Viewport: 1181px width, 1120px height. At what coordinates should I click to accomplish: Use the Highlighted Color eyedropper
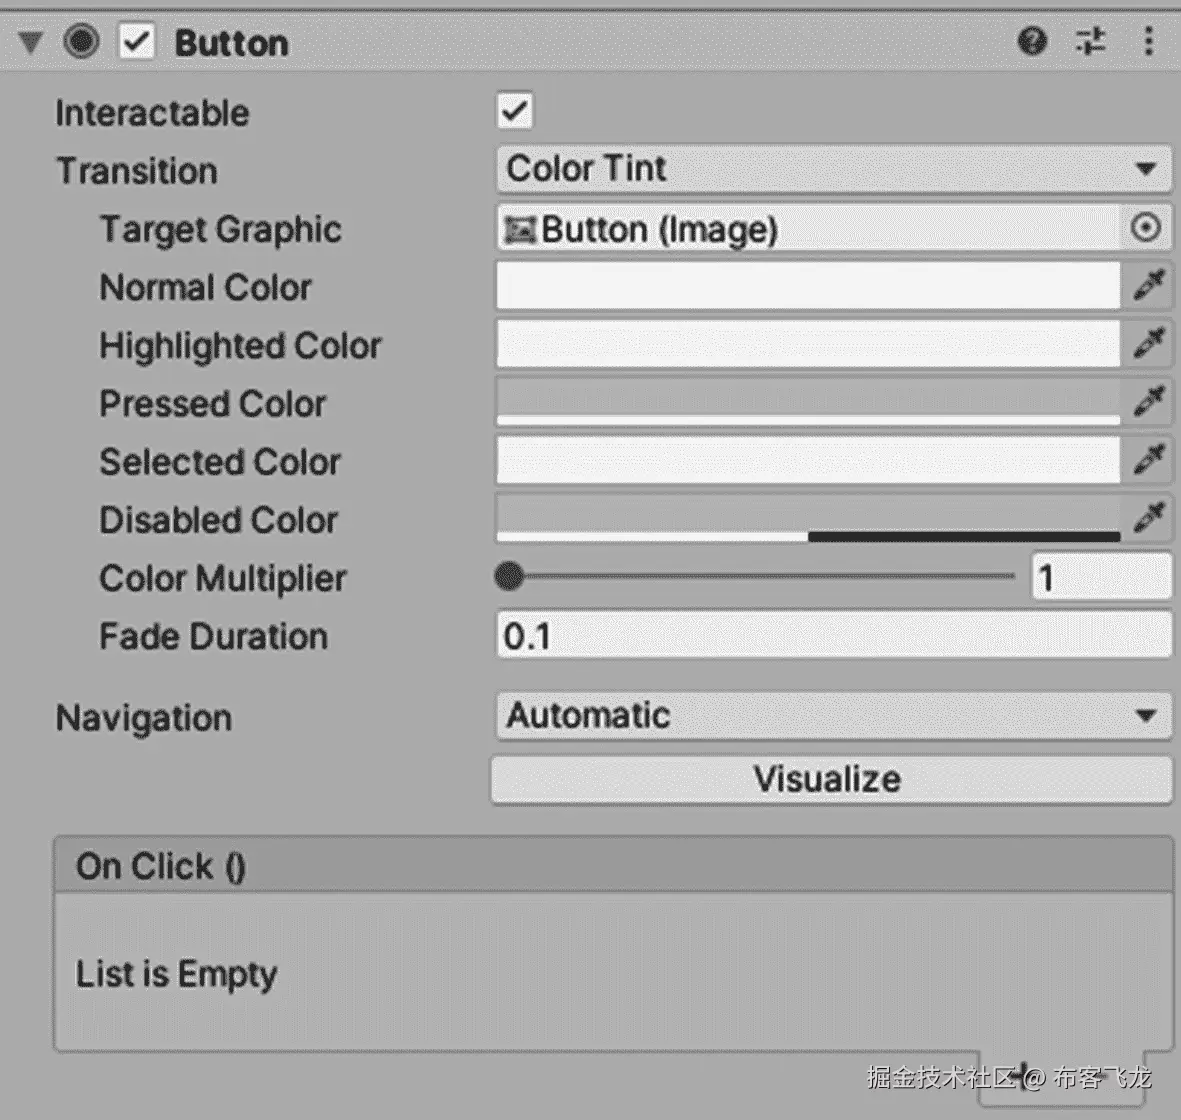[x=1149, y=343]
